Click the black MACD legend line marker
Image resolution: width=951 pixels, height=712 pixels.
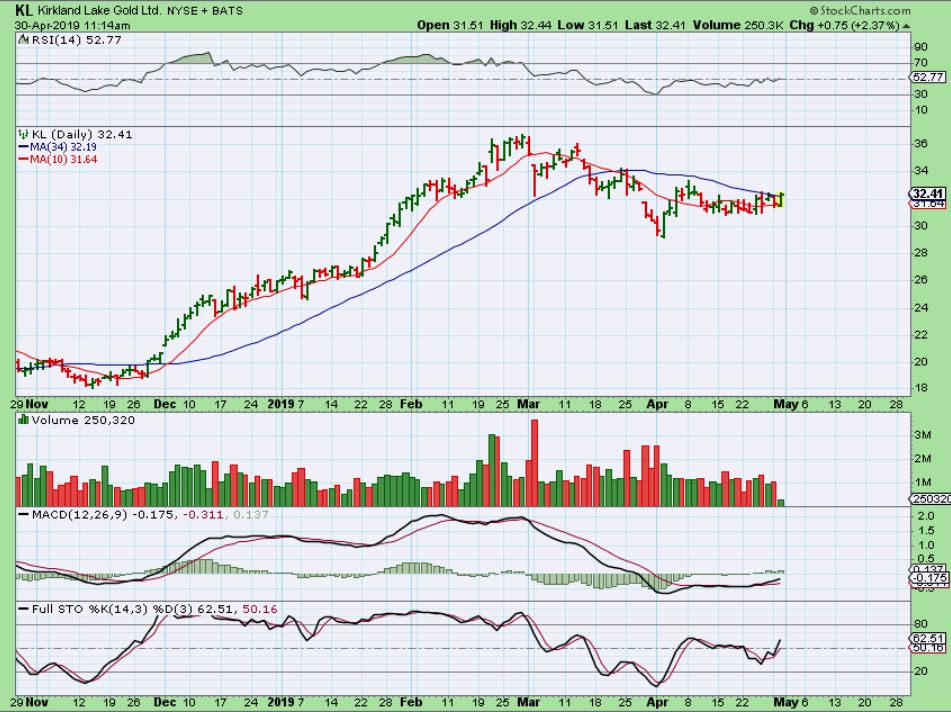click(x=24, y=514)
